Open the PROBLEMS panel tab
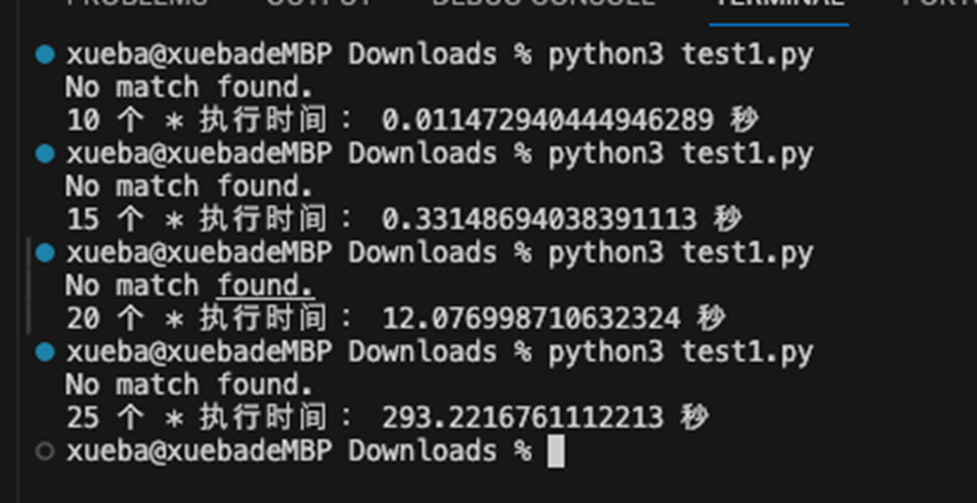This screenshot has height=503, width=977. point(137,4)
